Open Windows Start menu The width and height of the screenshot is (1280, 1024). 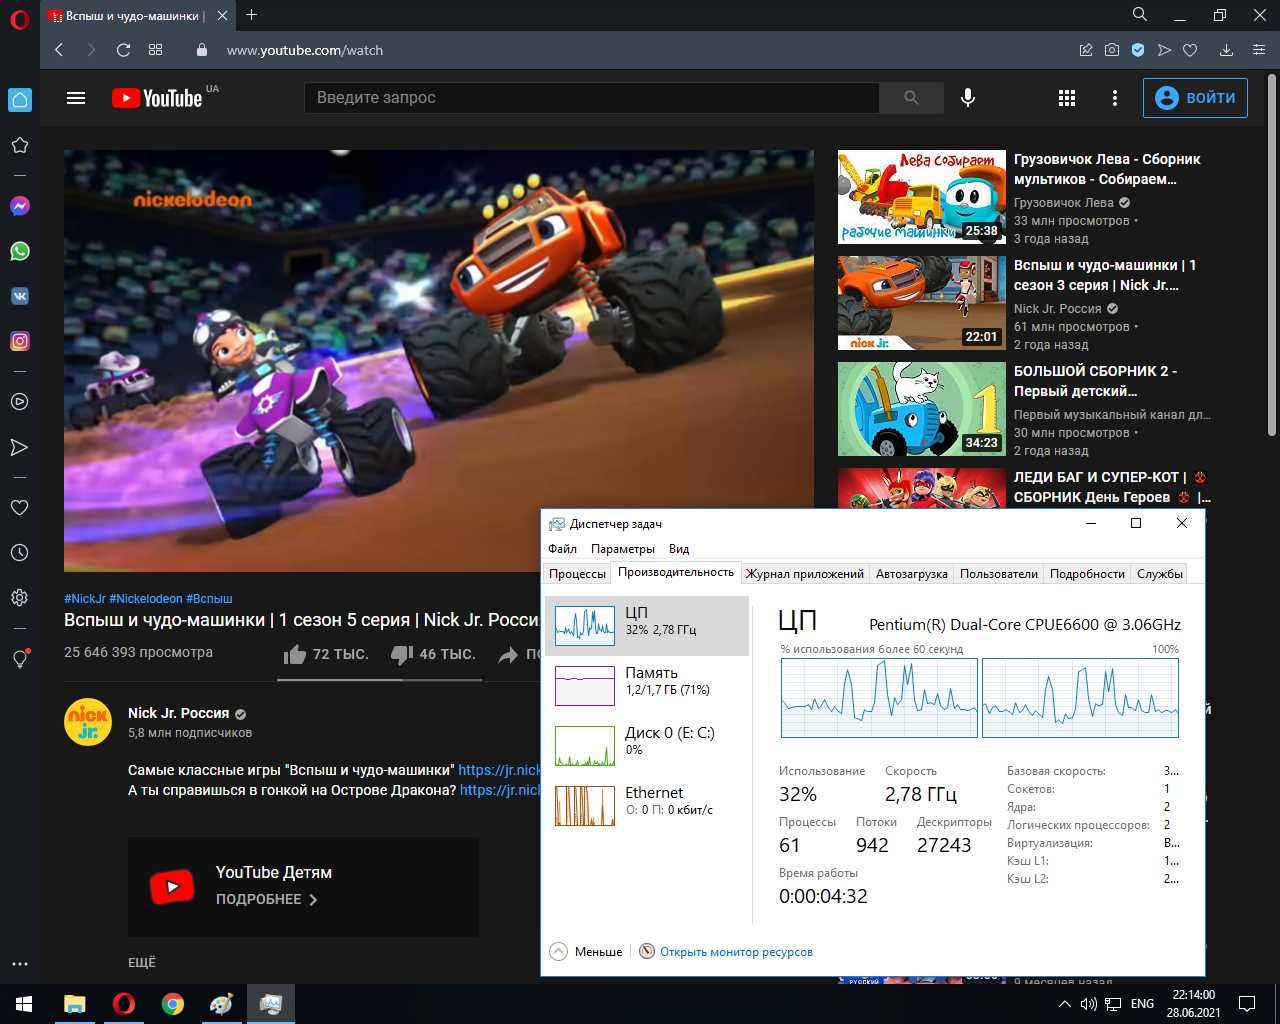(x=24, y=1004)
